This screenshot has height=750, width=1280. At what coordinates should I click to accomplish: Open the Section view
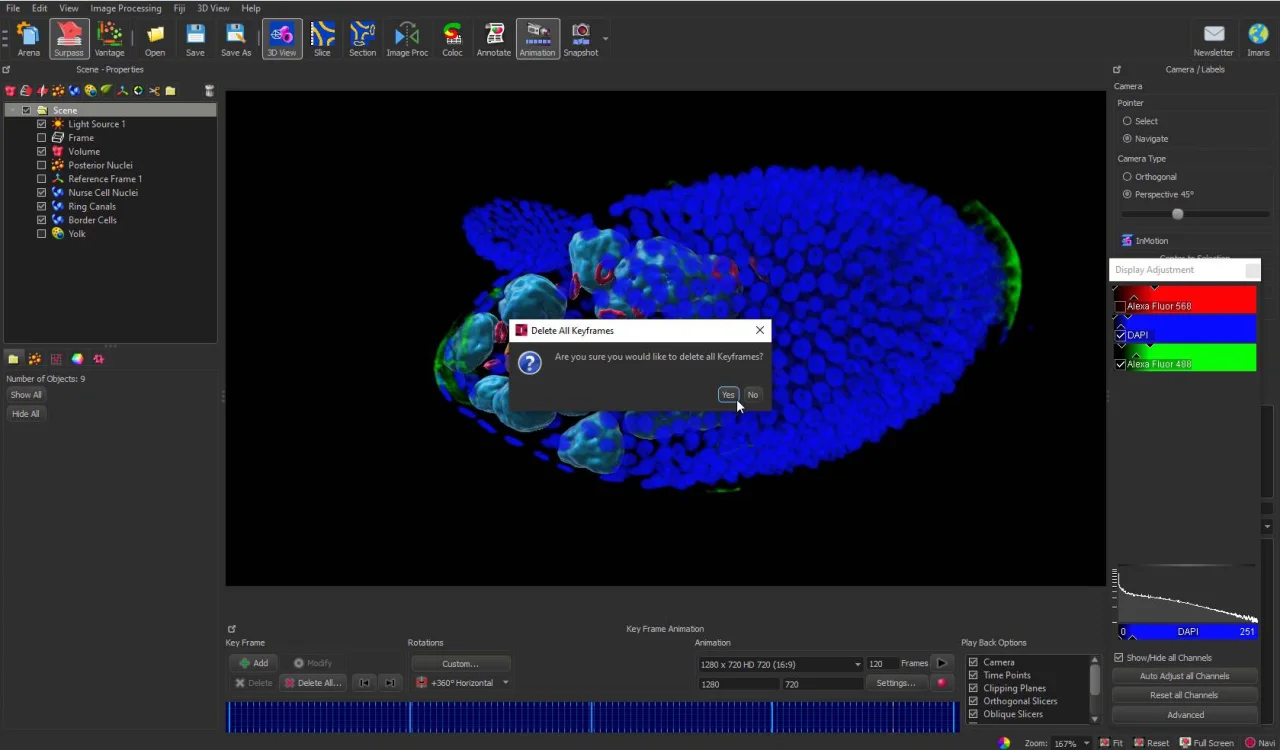click(x=362, y=39)
